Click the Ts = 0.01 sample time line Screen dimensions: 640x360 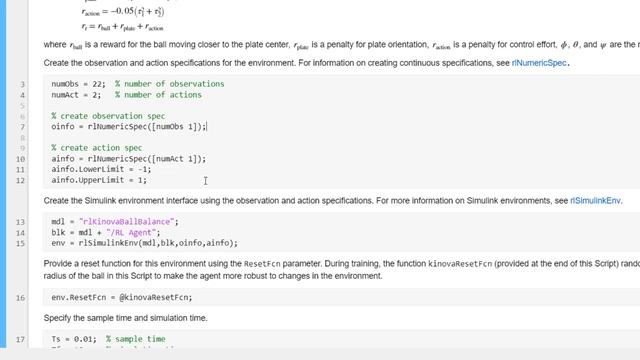tap(108, 339)
